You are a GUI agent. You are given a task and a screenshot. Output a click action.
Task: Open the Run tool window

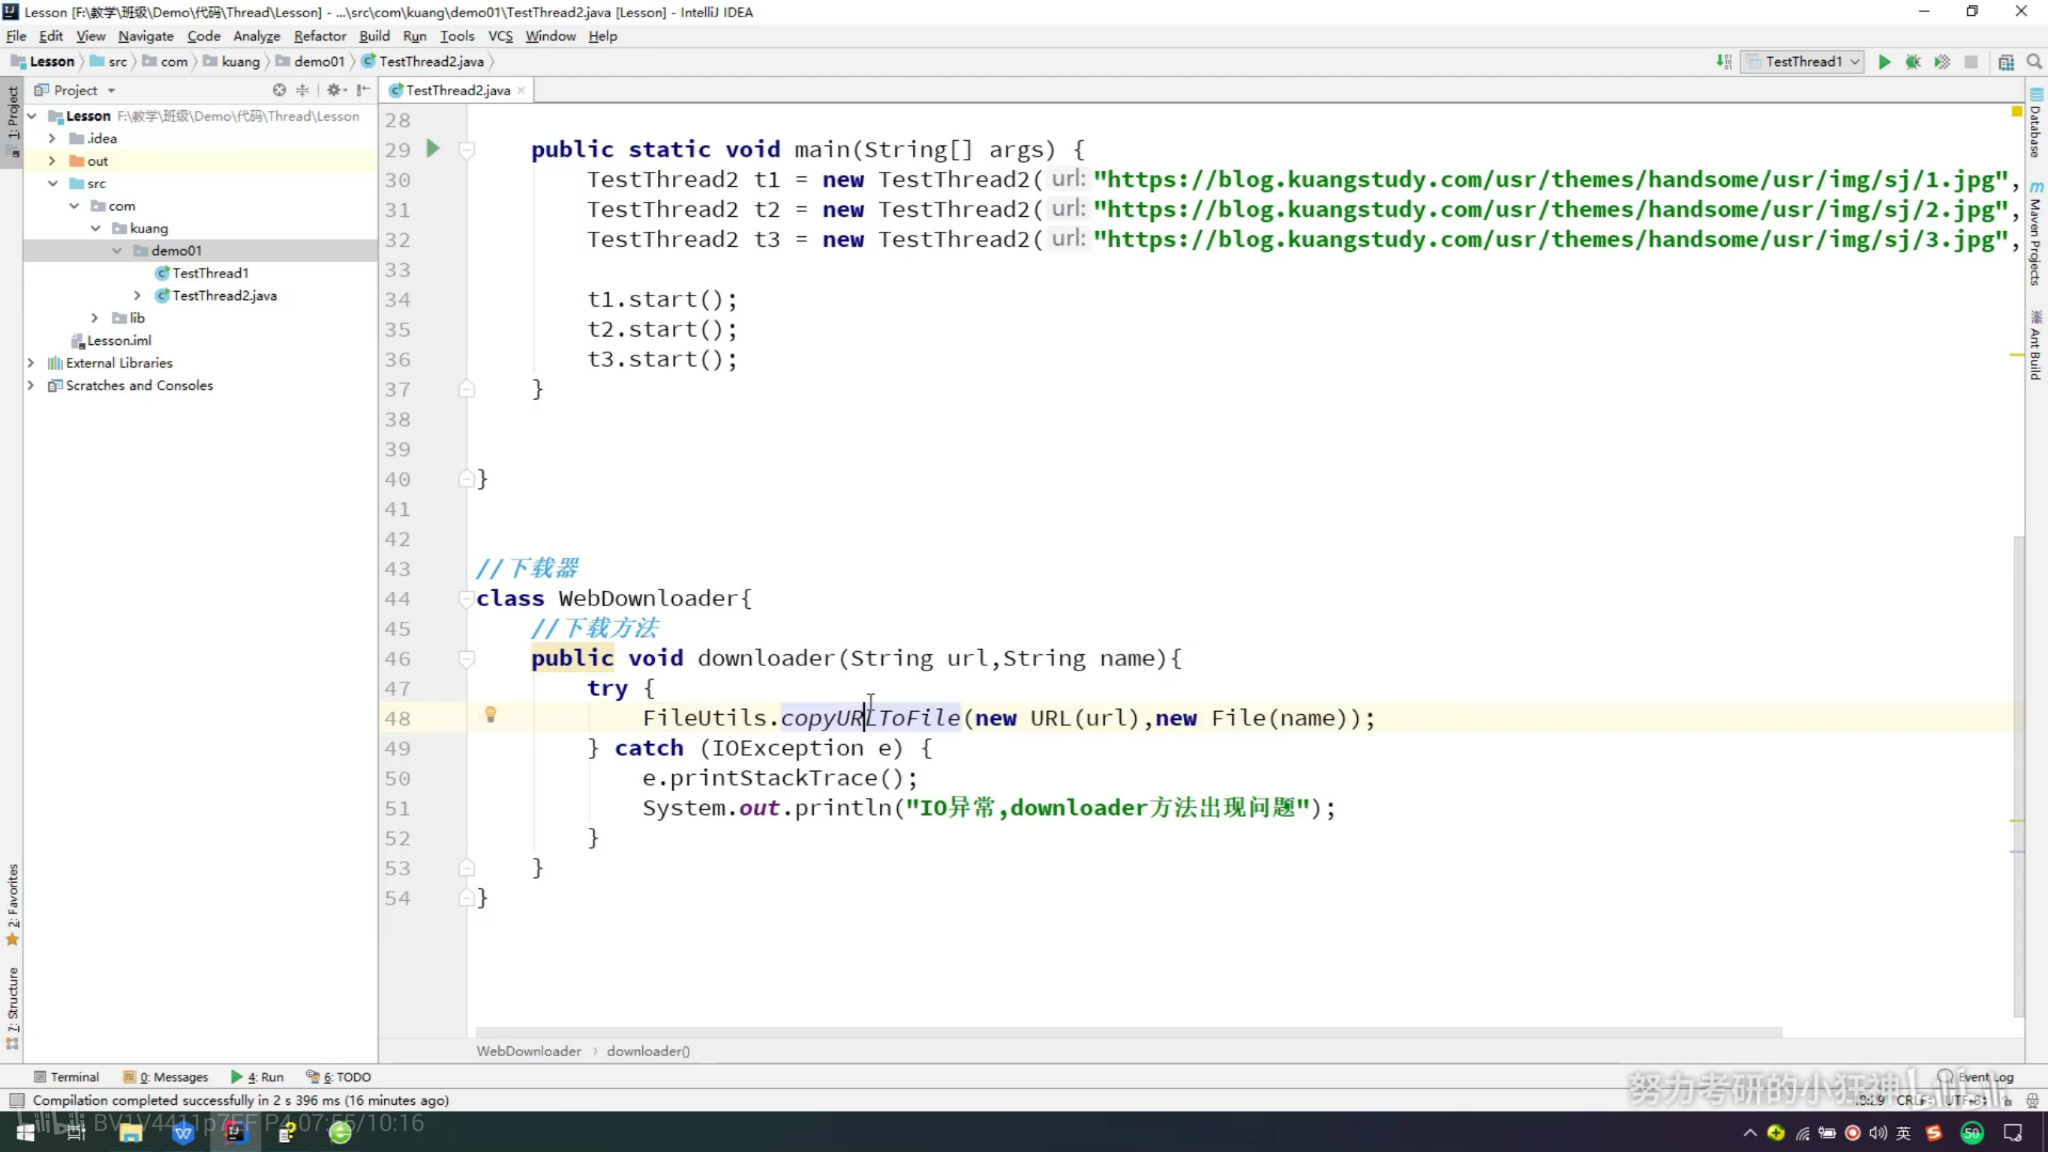(x=257, y=1077)
